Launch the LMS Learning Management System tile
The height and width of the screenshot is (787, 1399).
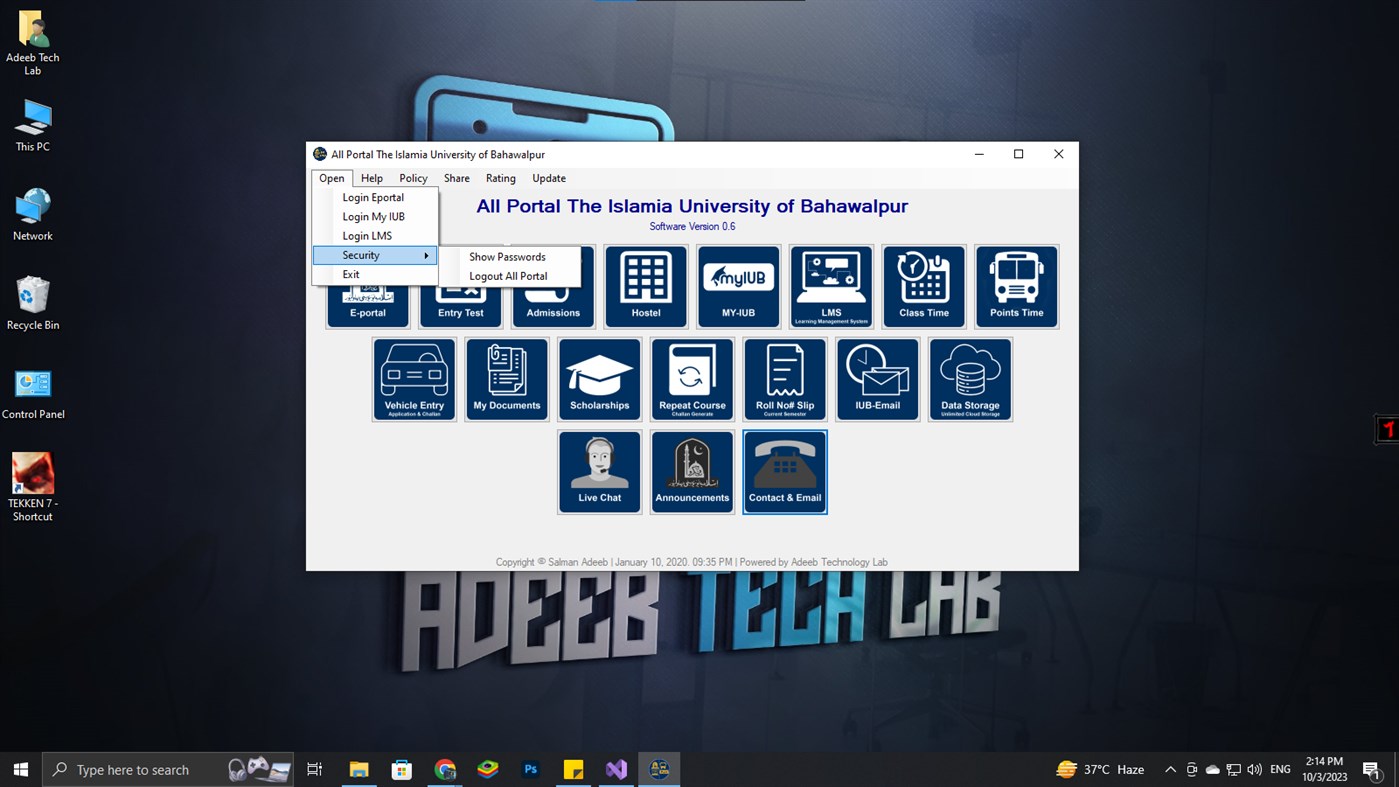click(x=830, y=286)
